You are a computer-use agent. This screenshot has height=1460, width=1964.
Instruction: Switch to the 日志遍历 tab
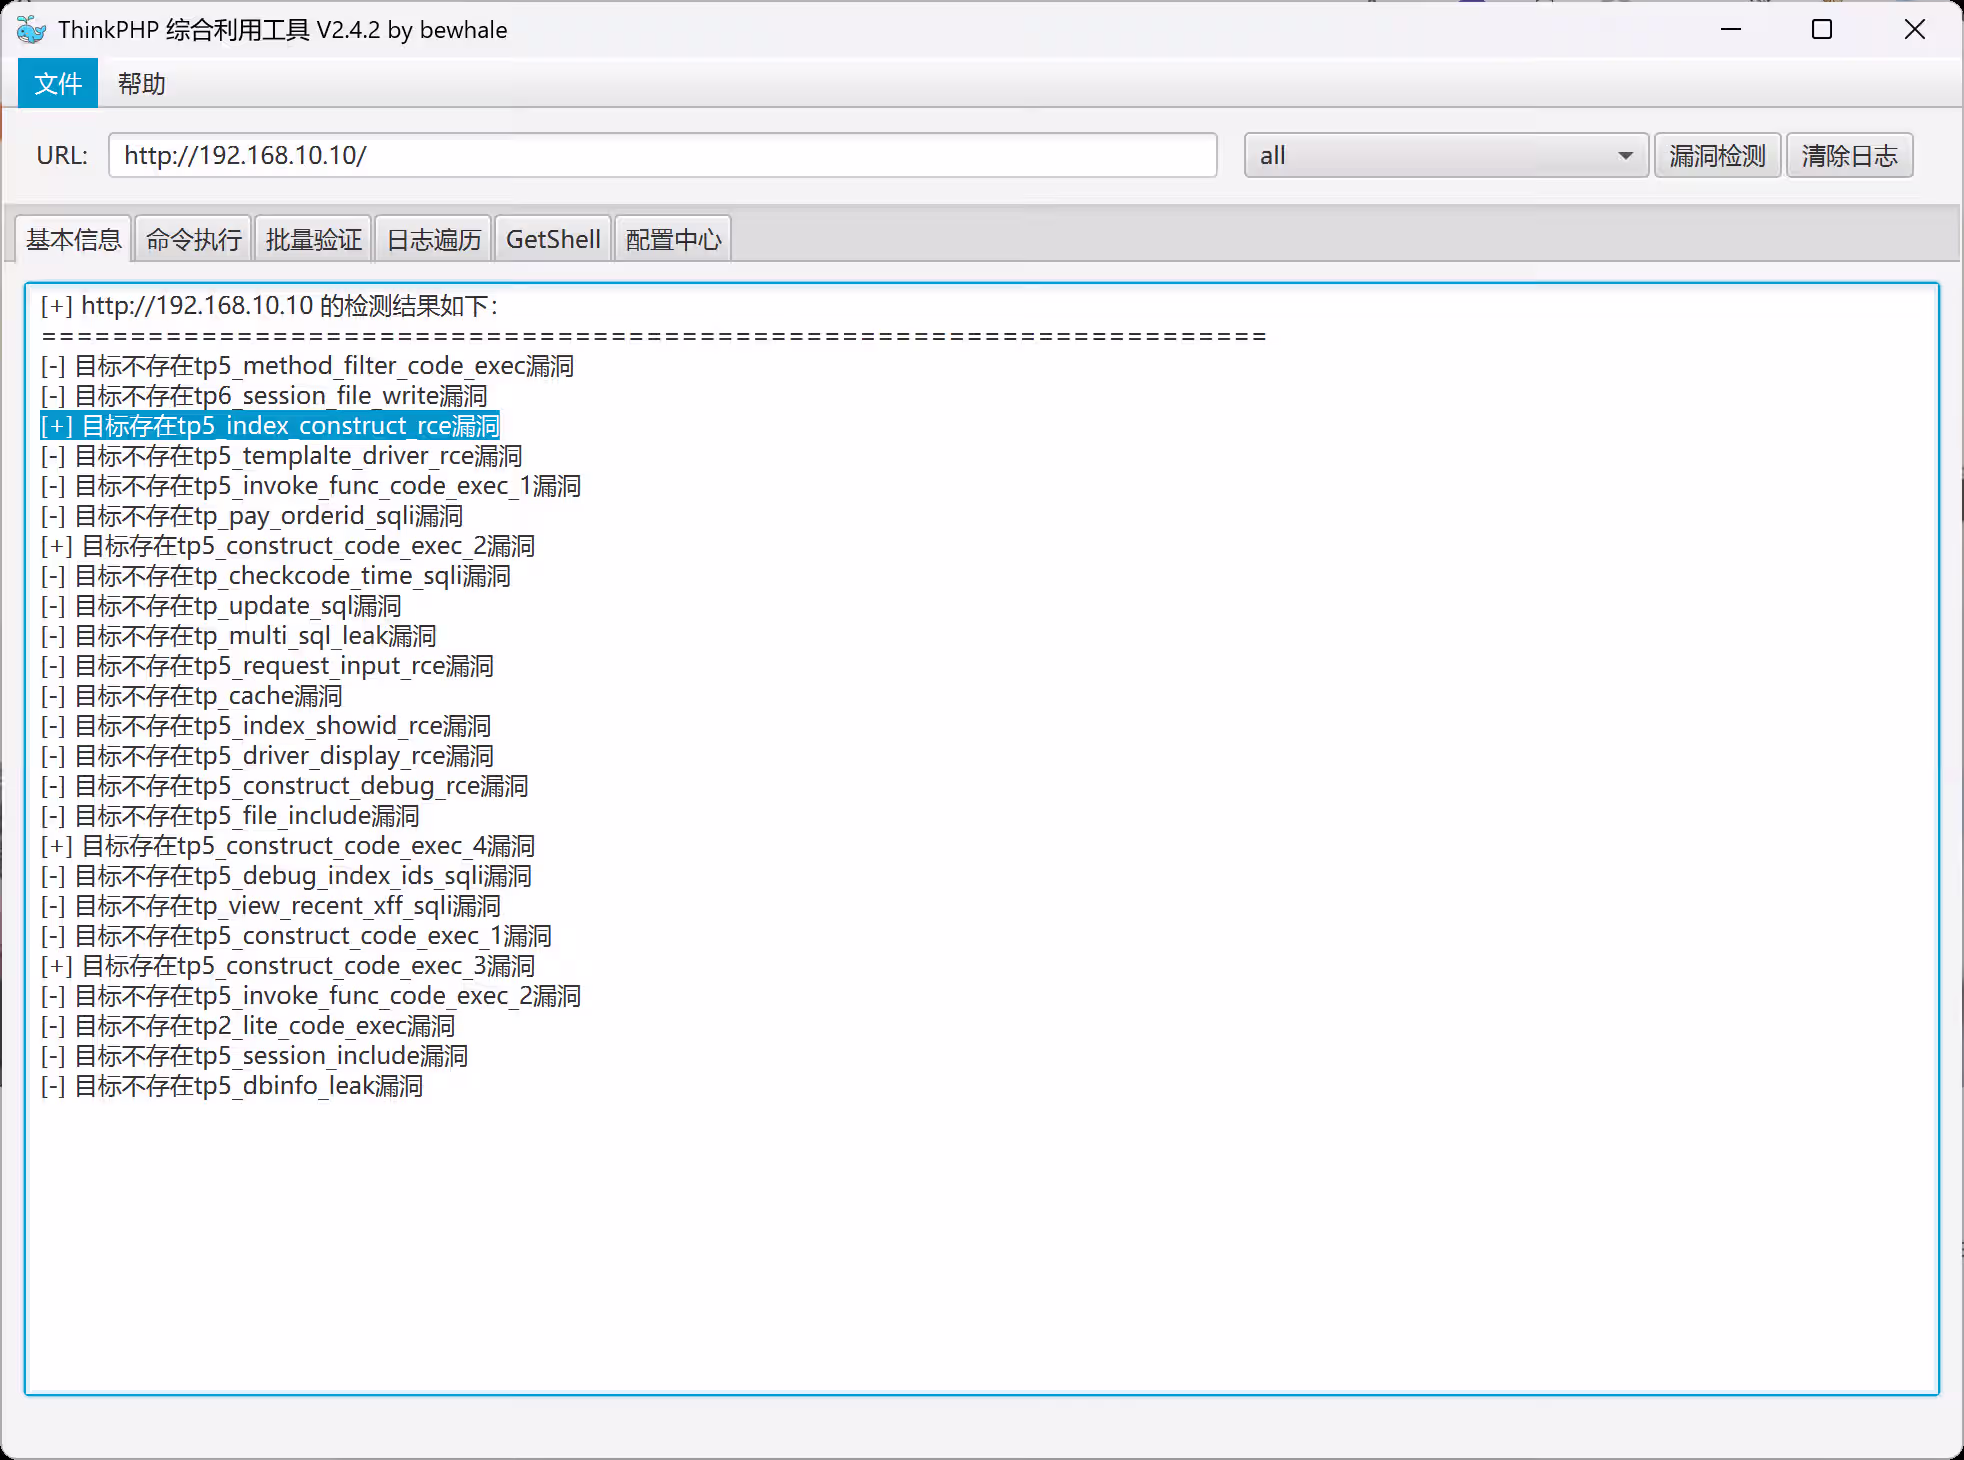[x=433, y=239]
